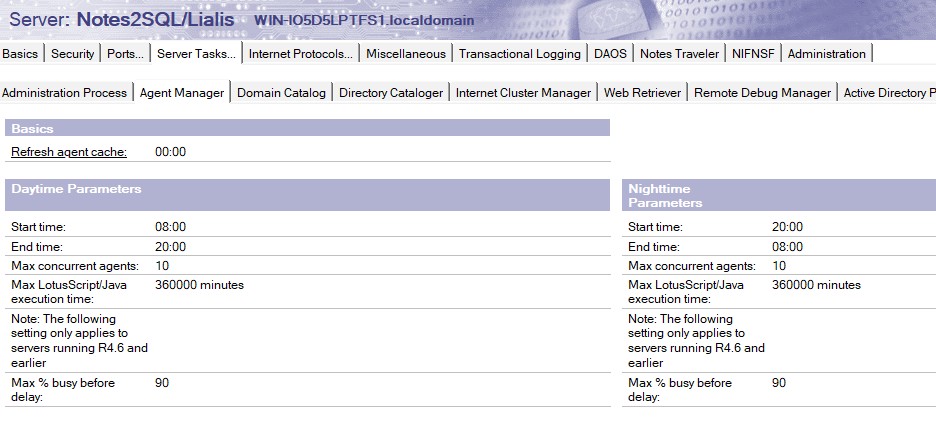Viewport: 936px width, 434px height.
Task: Select the Domain Catalog sub-tab
Action: point(281,93)
